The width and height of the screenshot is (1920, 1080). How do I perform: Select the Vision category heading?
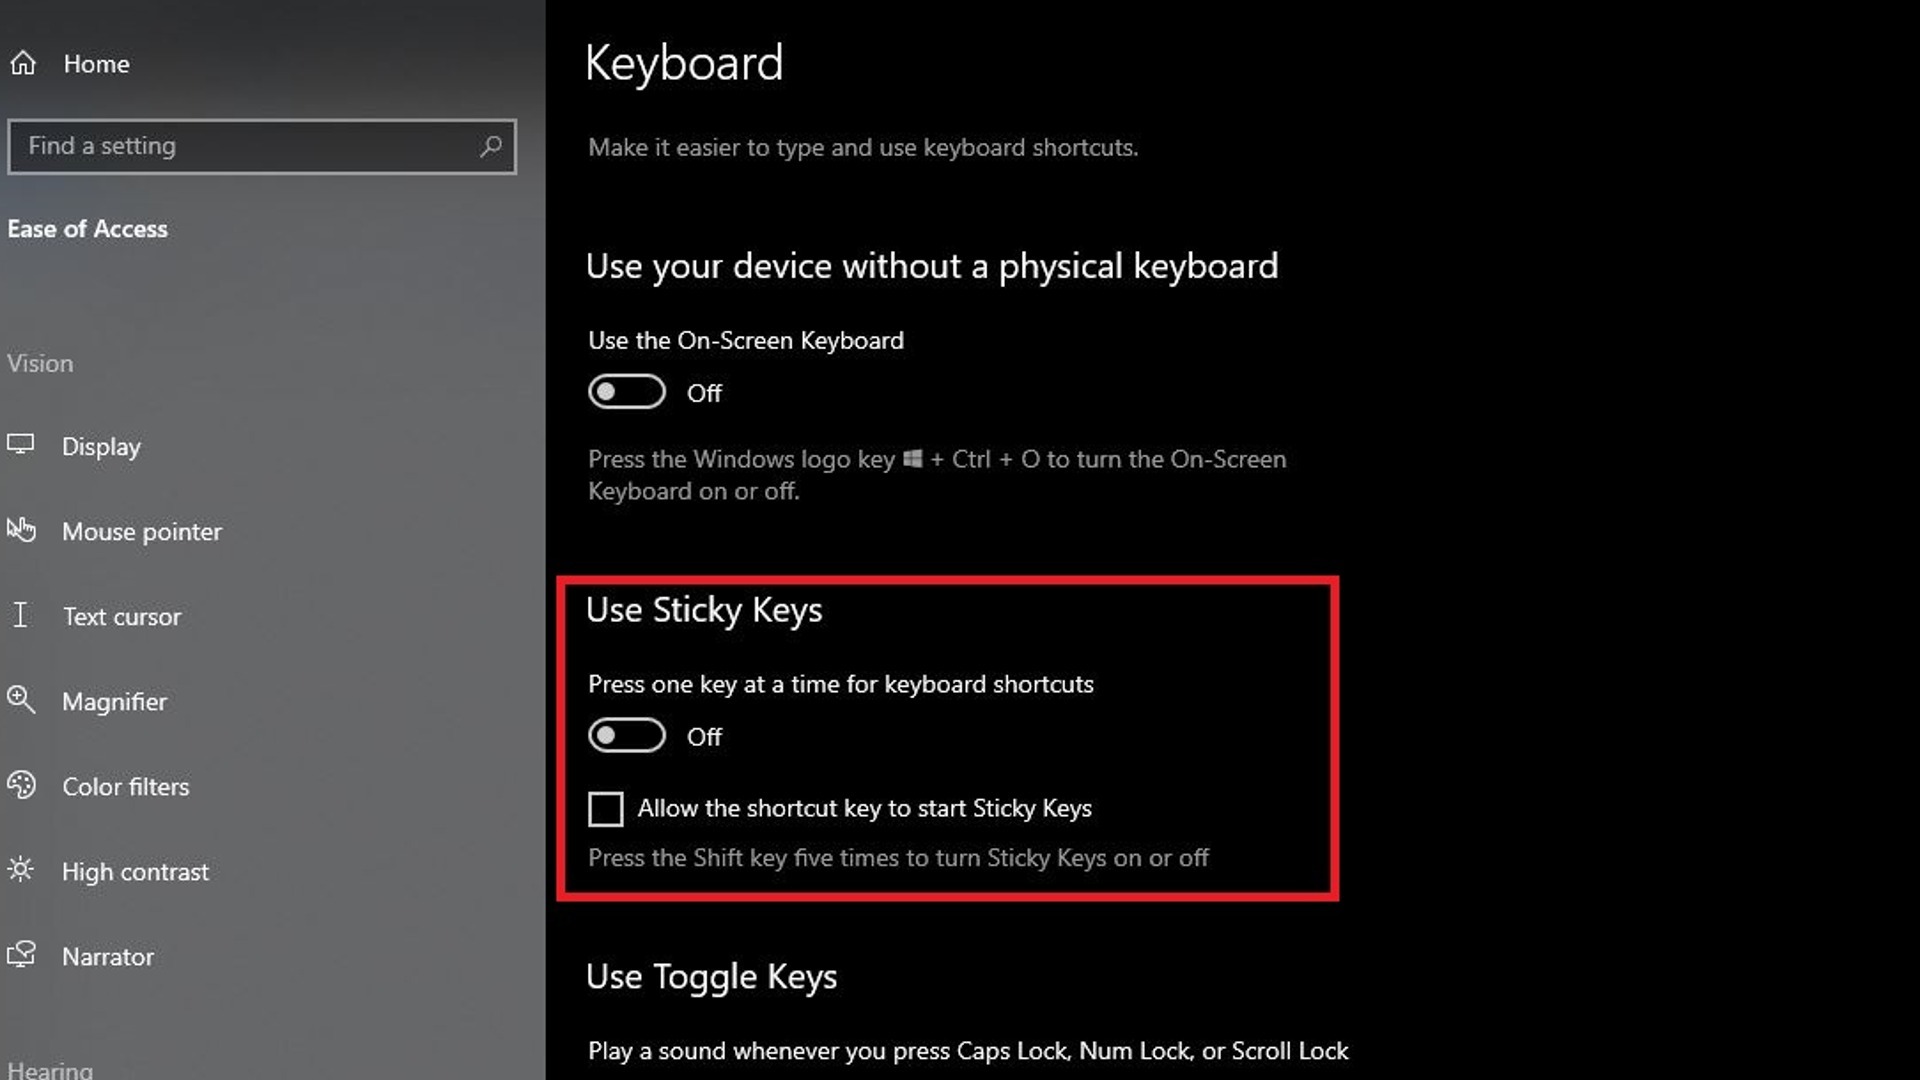coord(40,363)
